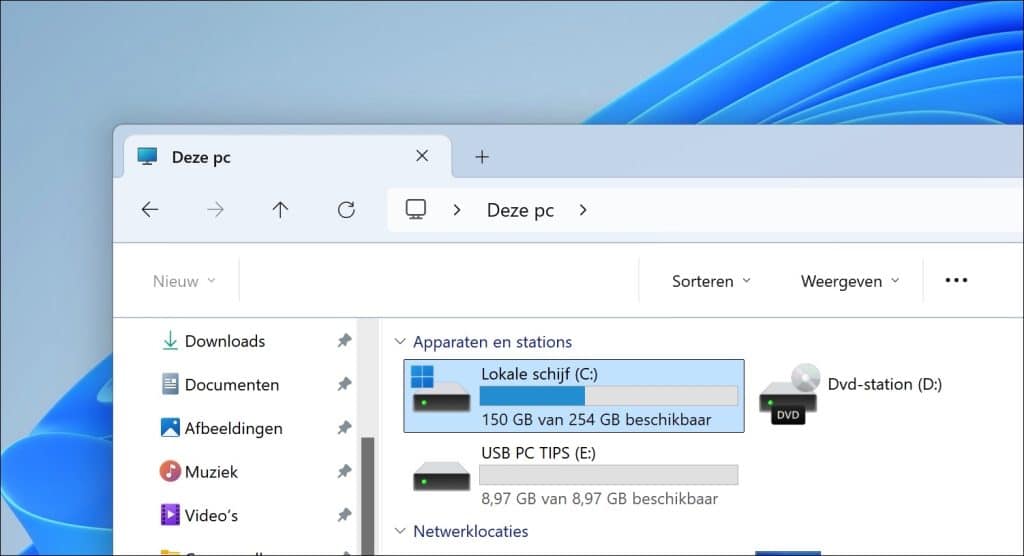Image resolution: width=1024 pixels, height=556 pixels.
Task: Open Downloads in the sidebar
Action: (225, 341)
